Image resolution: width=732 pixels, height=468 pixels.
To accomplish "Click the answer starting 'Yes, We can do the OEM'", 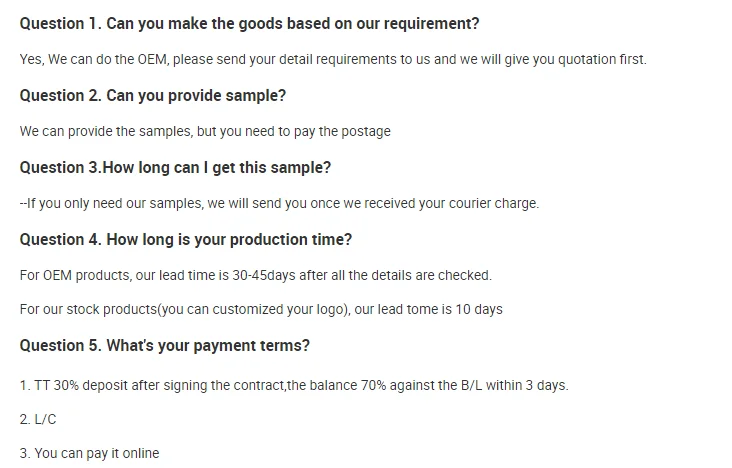I will (x=333, y=60).
